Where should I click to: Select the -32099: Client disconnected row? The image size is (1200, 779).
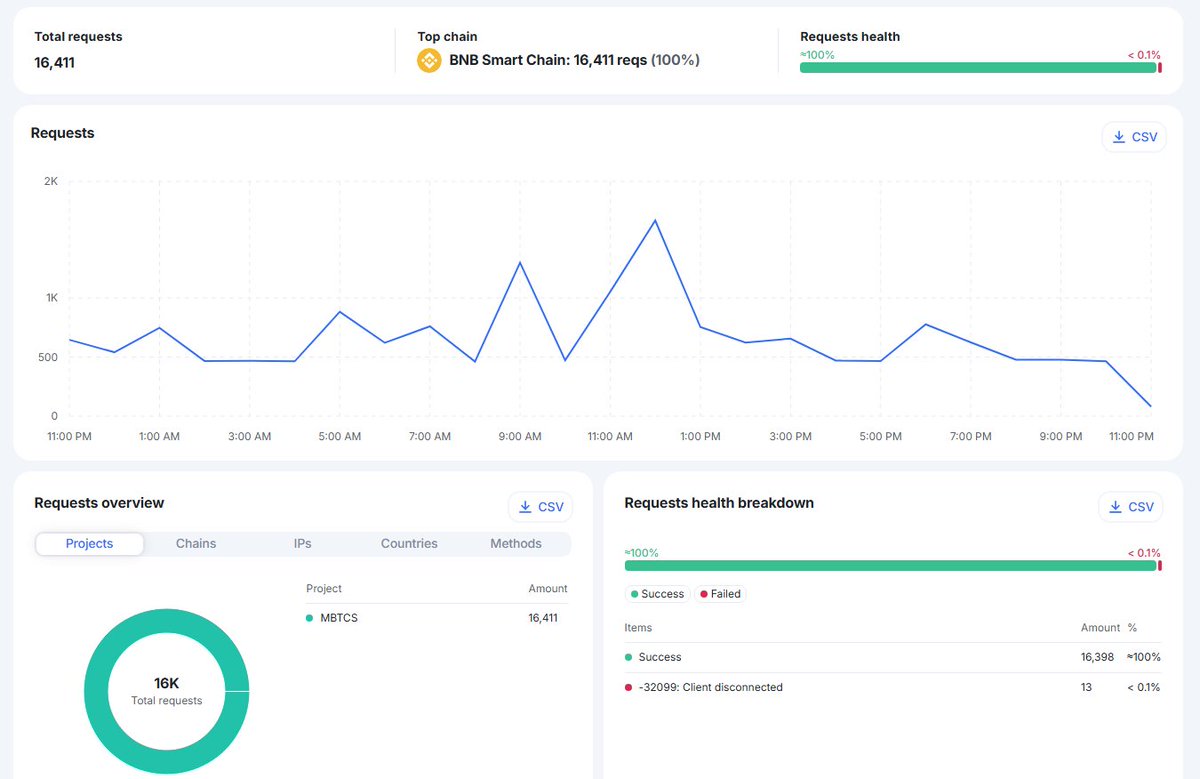pos(893,688)
